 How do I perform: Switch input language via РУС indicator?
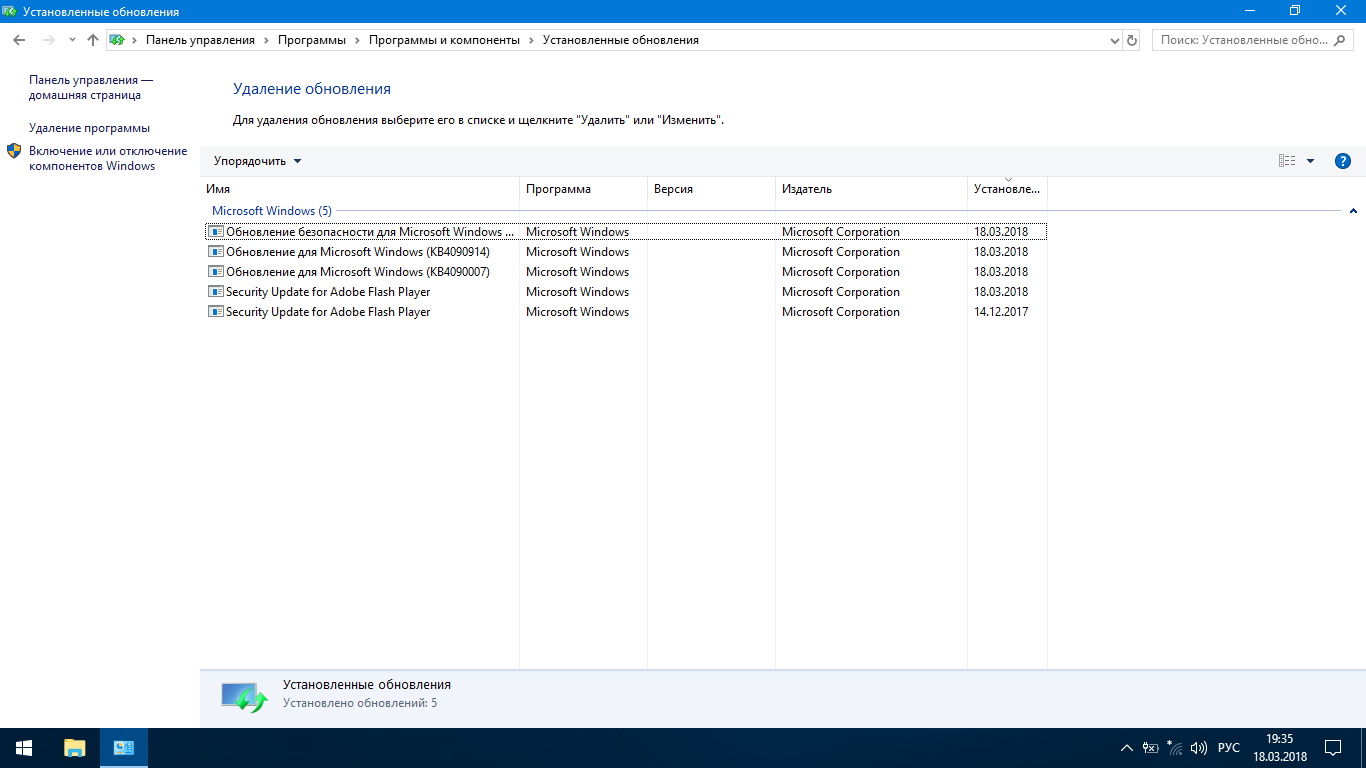1229,748
